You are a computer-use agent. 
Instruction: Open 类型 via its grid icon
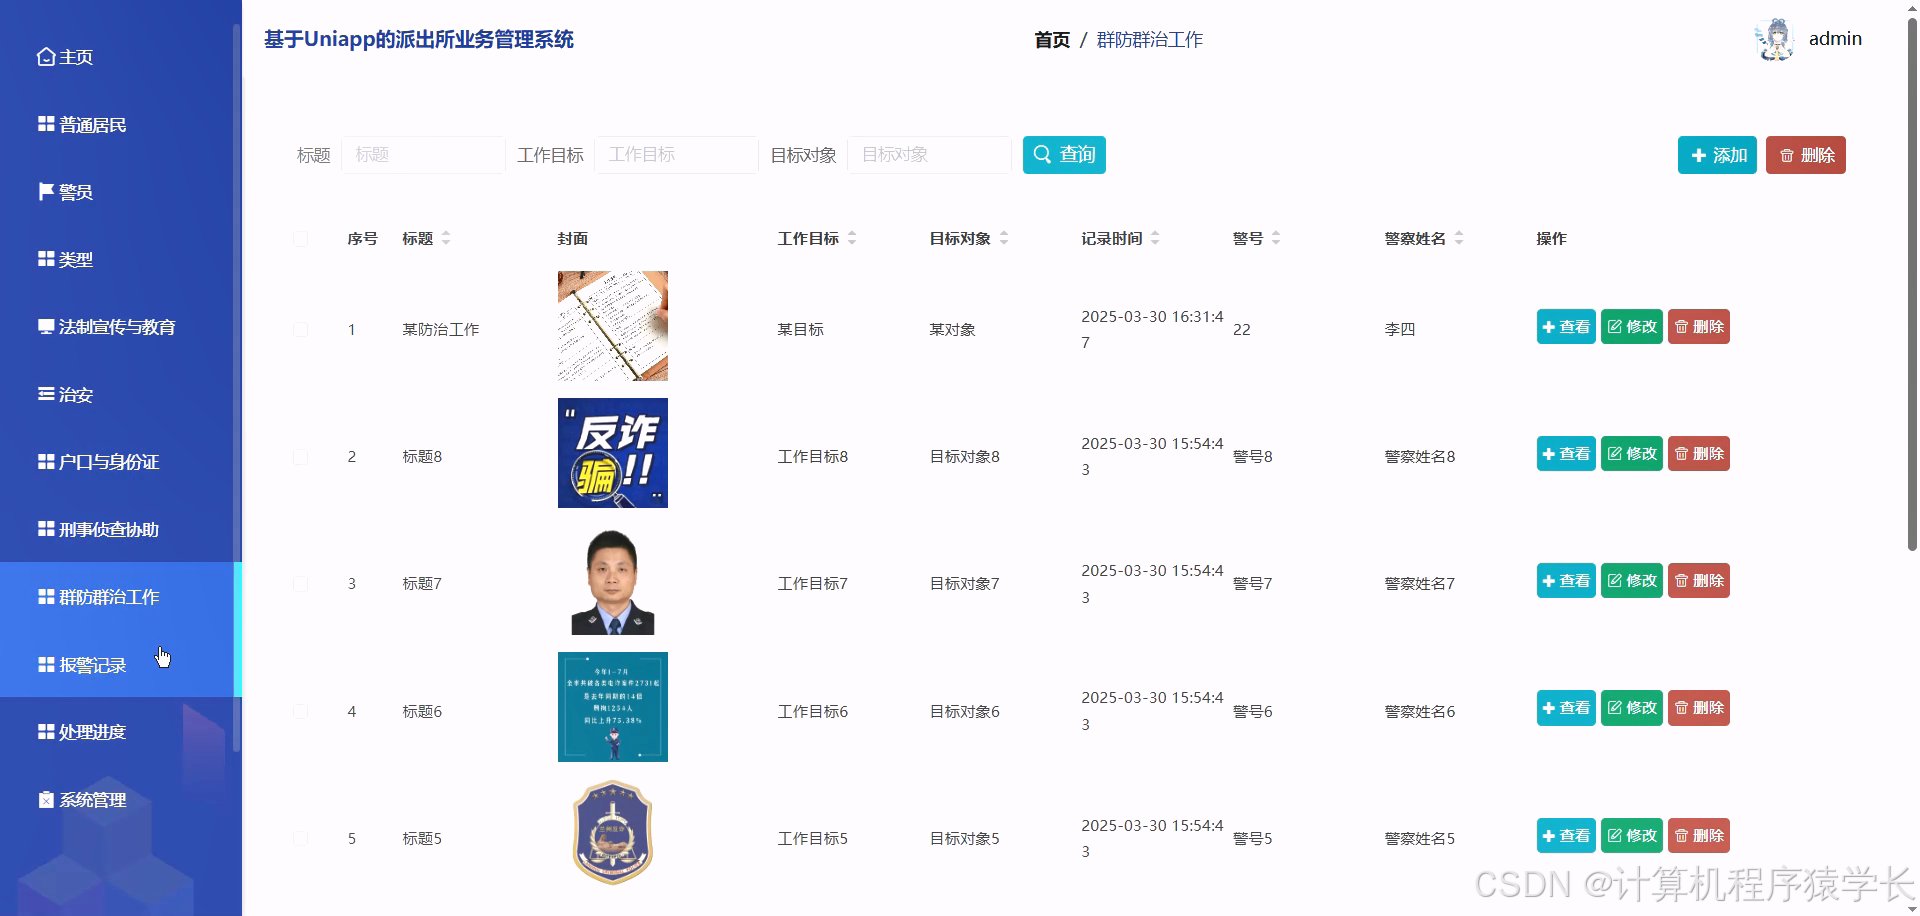44,258
